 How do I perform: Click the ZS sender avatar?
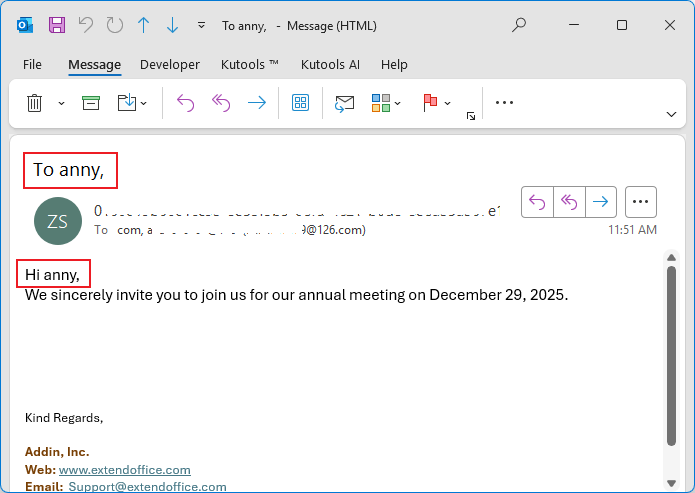58,221
